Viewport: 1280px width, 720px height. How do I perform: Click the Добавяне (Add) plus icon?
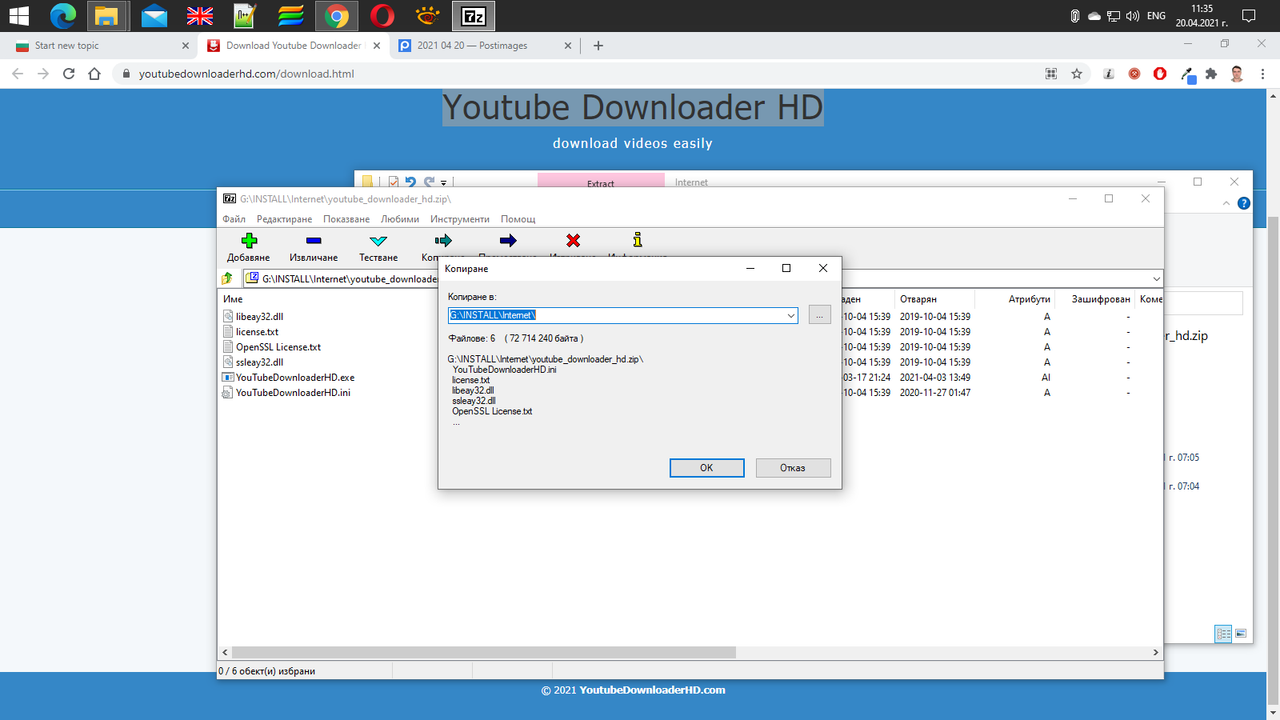(249, 241)
